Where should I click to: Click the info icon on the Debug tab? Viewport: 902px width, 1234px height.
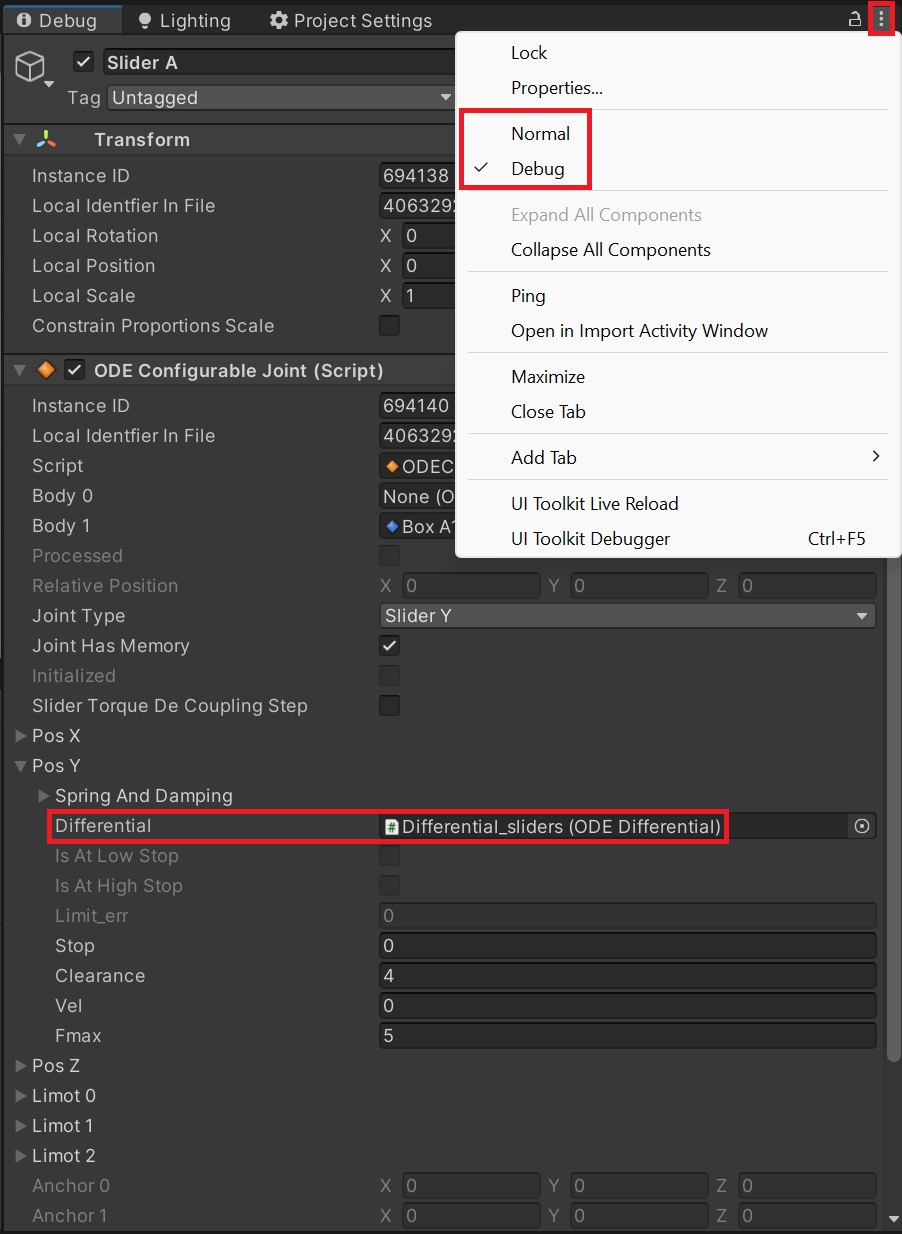(22, 19)
